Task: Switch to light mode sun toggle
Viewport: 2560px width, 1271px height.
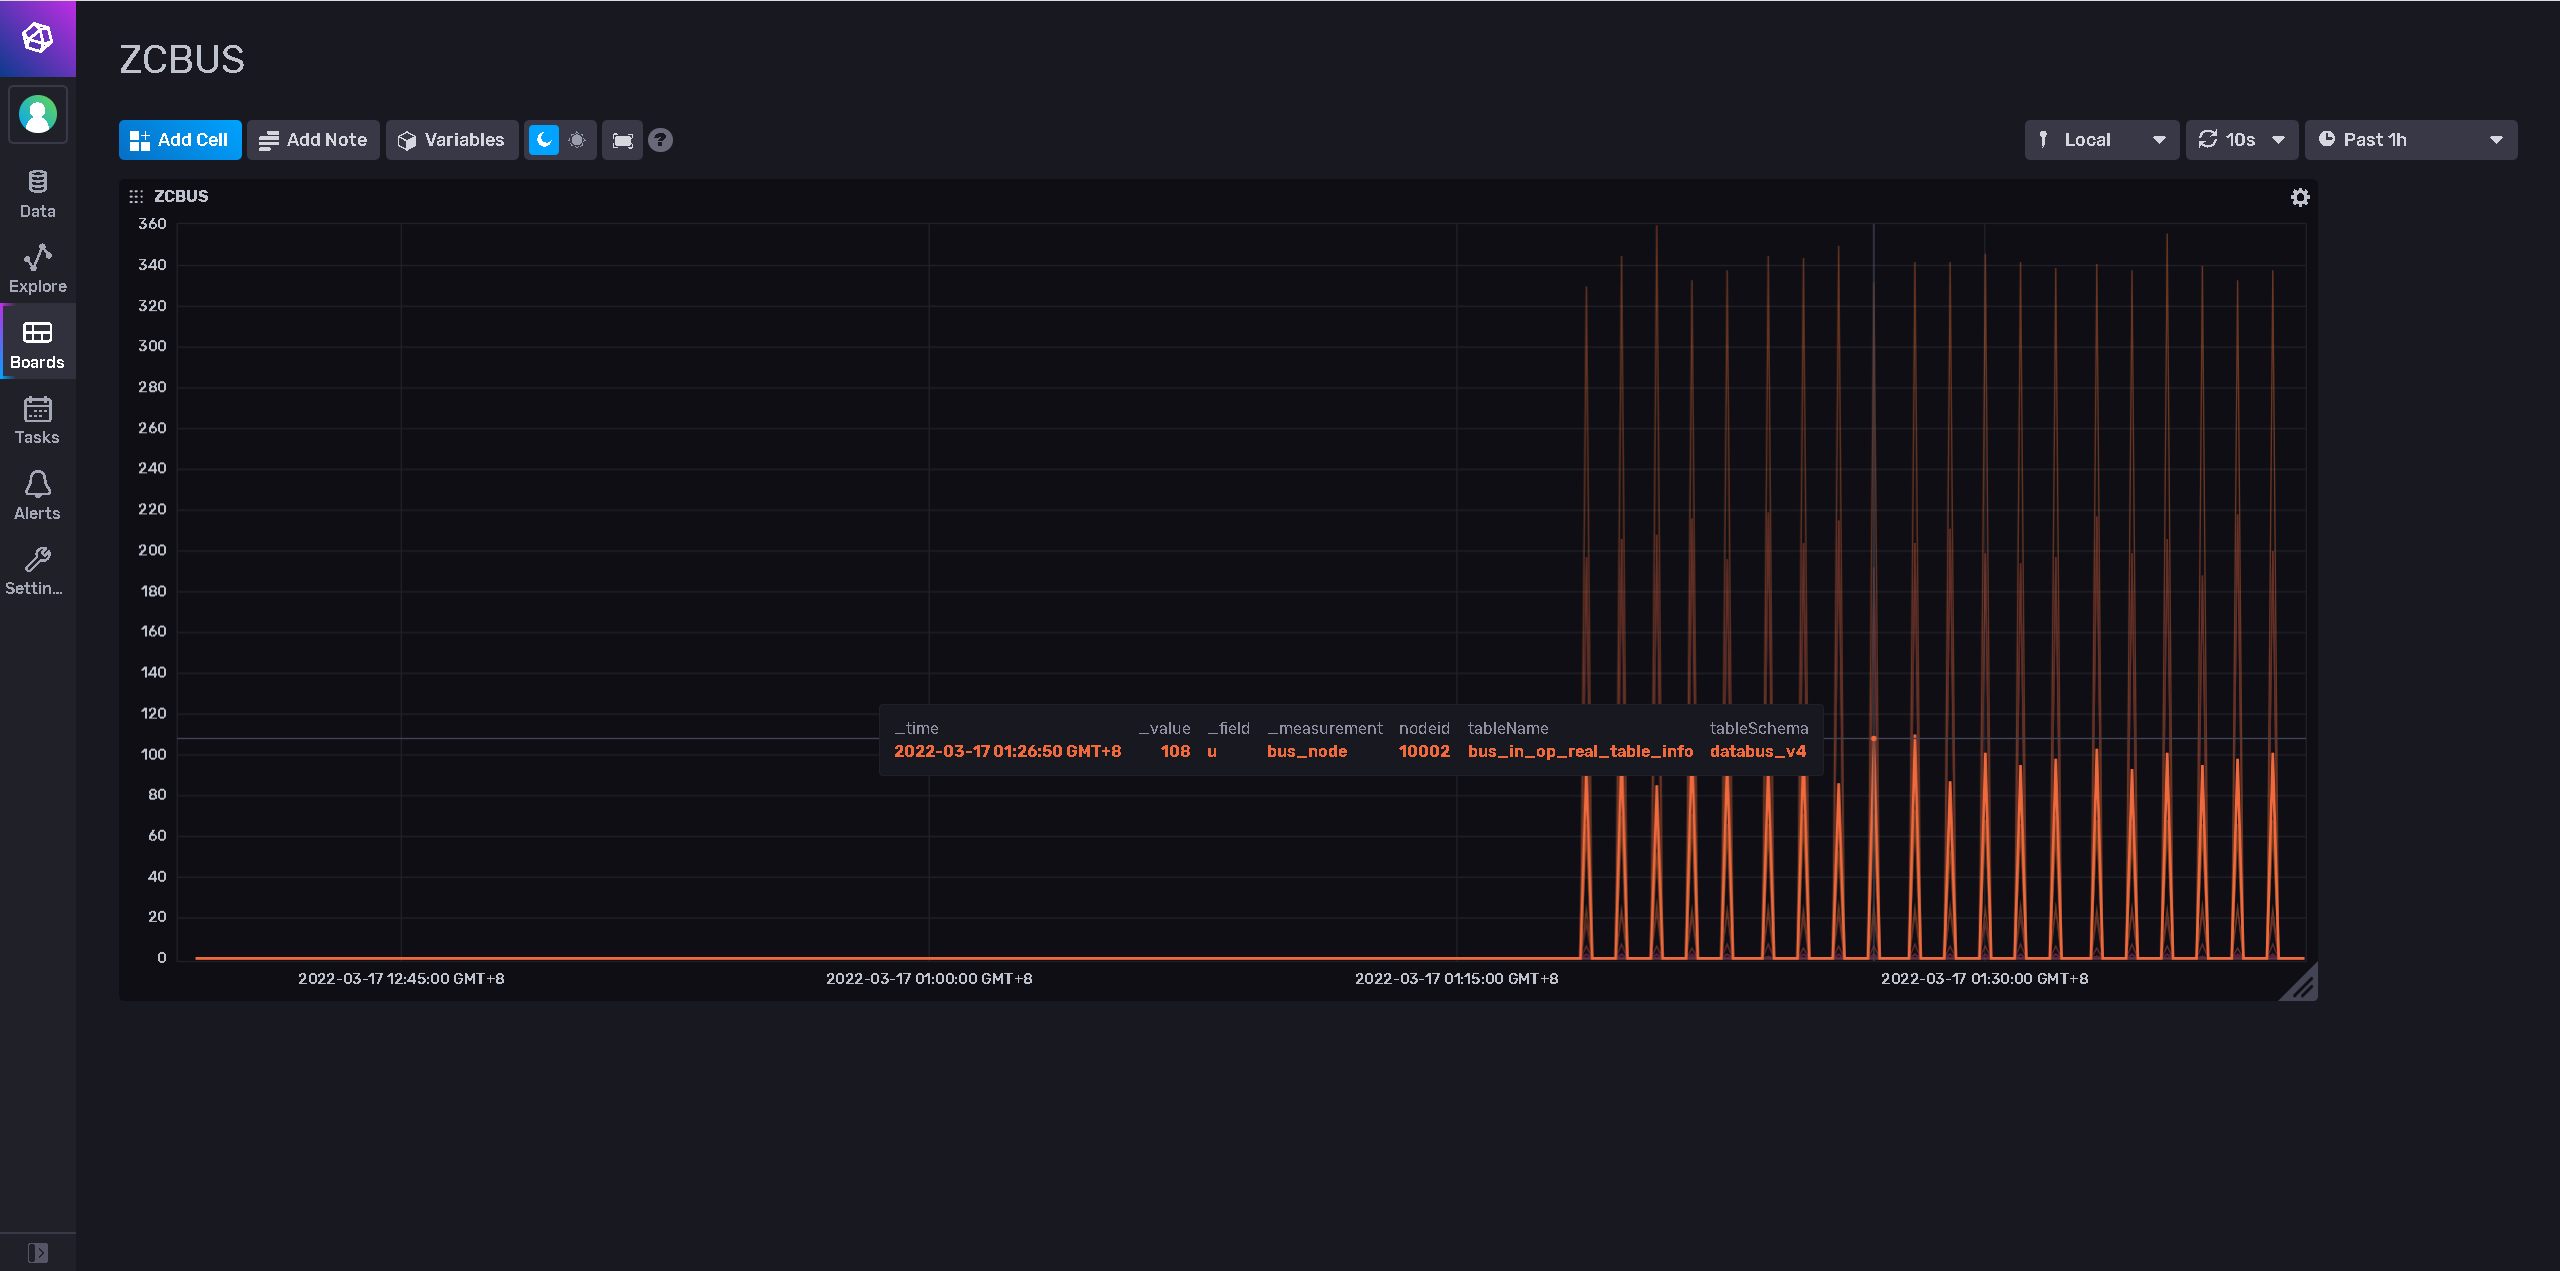Action: 577,140
